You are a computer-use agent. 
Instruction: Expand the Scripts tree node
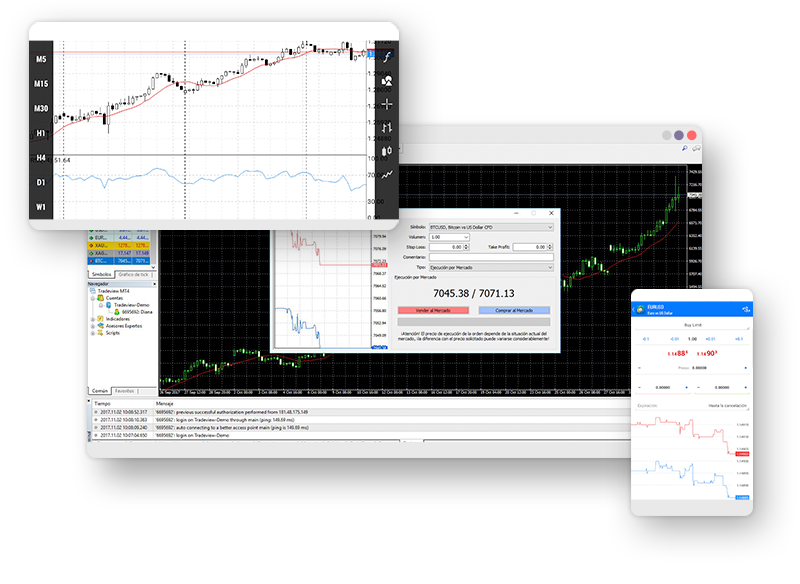coord(93,333)
